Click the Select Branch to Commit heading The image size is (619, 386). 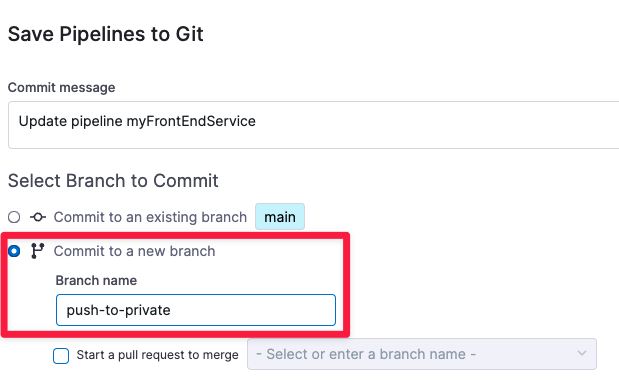[x=113, y=181]
